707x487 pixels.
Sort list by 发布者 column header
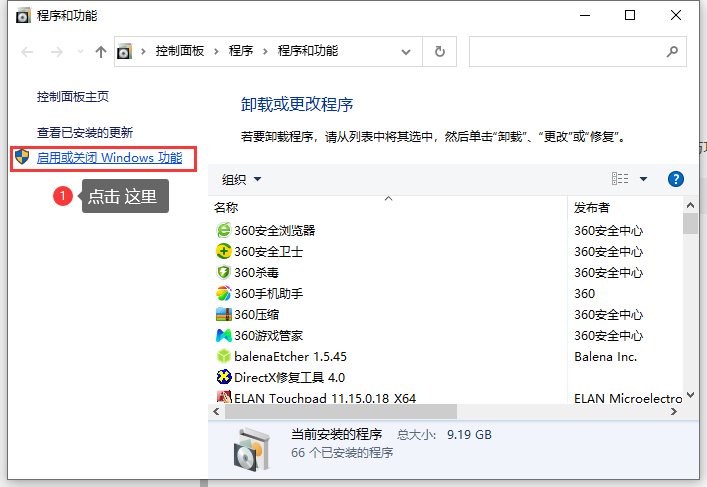(592, 207)
